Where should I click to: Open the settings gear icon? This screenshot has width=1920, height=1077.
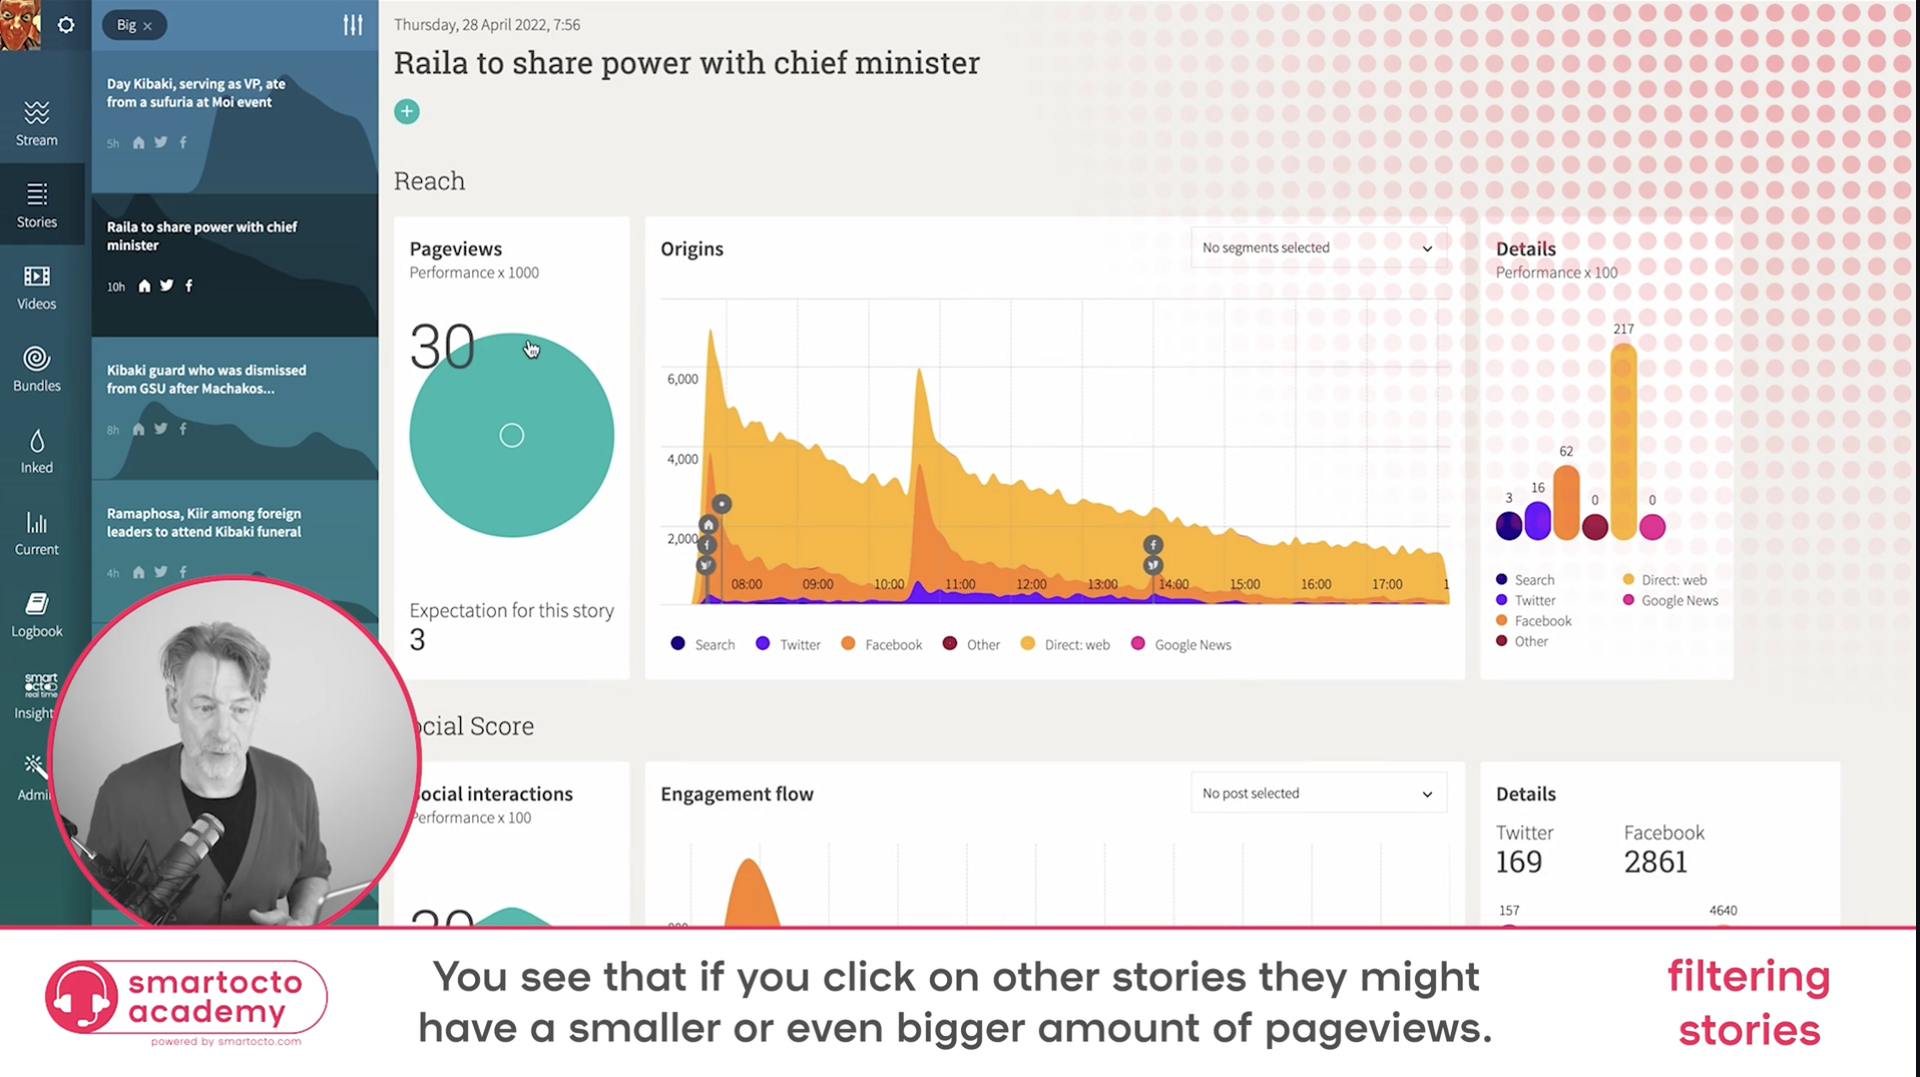[x=66, y=25]
